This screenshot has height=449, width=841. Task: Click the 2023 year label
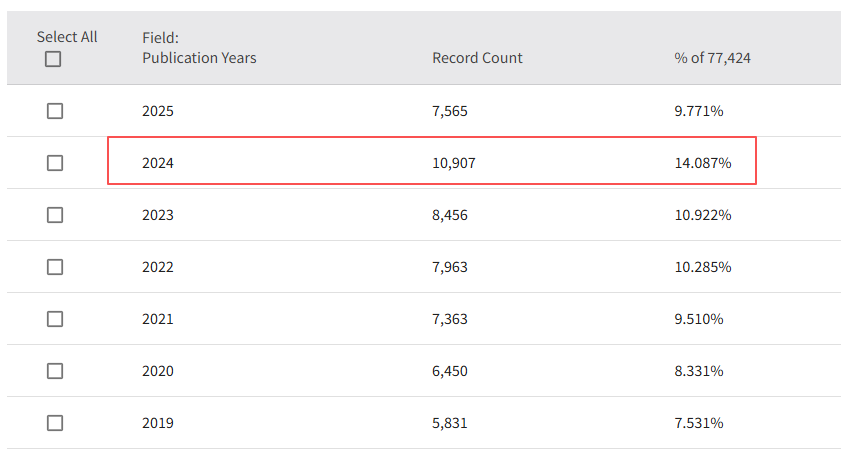[x=158, y=215]
